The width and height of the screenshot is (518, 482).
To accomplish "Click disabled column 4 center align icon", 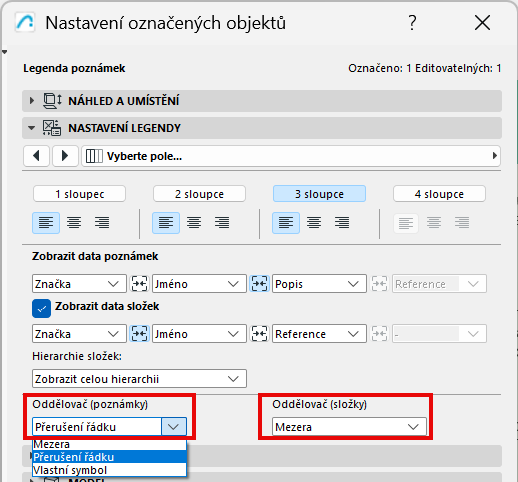I will click(x=434, y=223).
